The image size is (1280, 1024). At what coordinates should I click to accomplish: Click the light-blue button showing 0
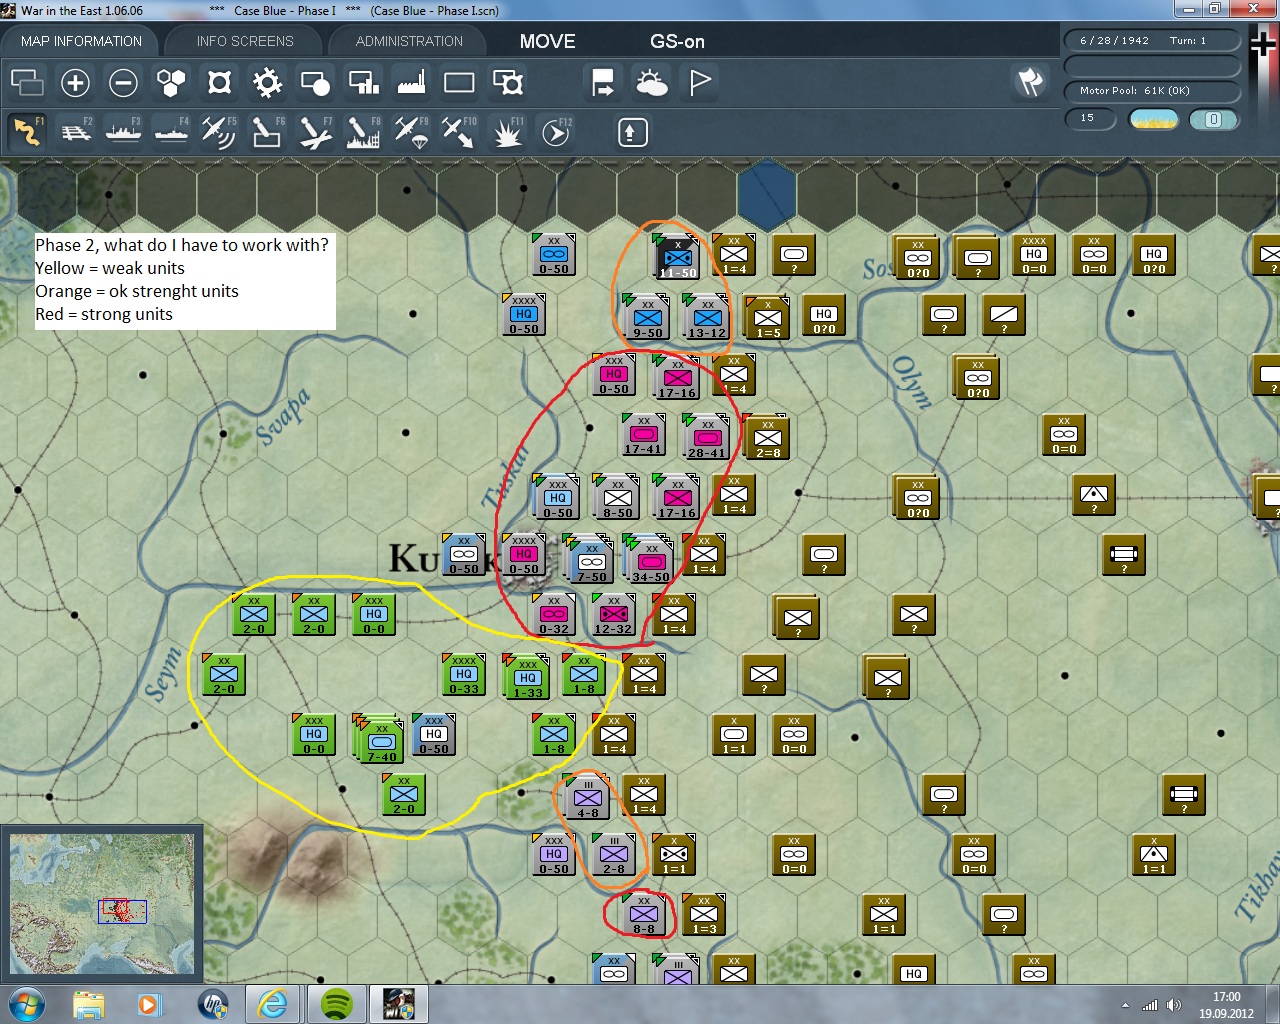pyautogui.click(x=1214, y=119)
